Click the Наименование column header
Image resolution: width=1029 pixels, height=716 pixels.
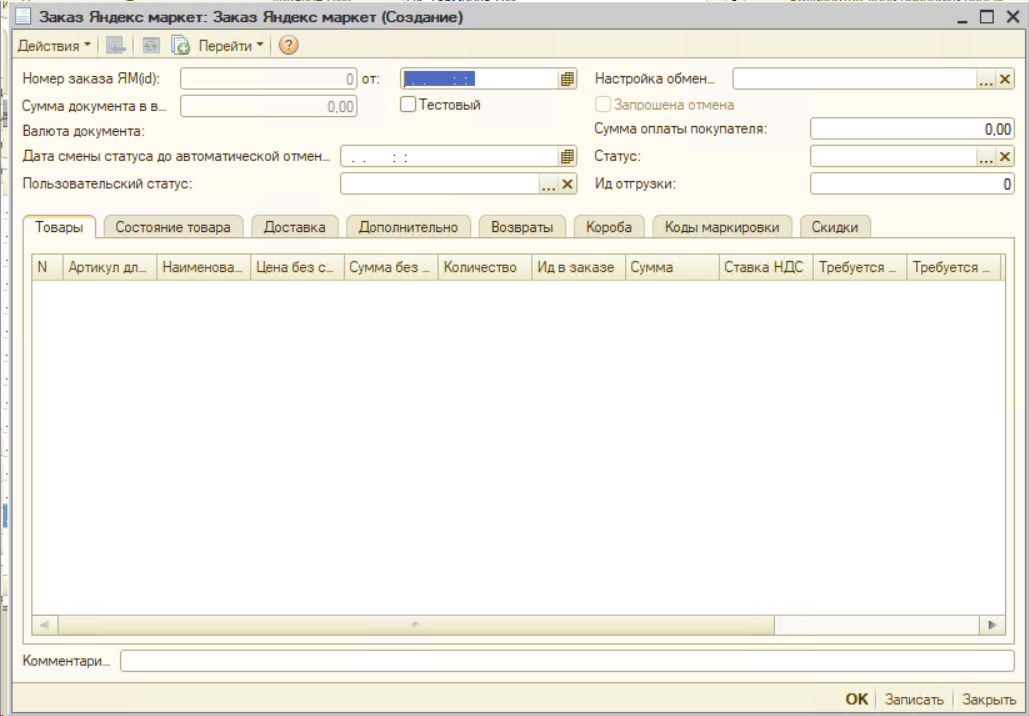[x=203, y=267]
